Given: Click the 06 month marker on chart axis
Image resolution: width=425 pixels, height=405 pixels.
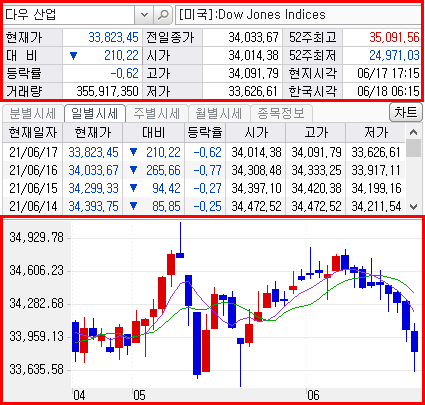Looking at the screenshot, I should 313,396.
